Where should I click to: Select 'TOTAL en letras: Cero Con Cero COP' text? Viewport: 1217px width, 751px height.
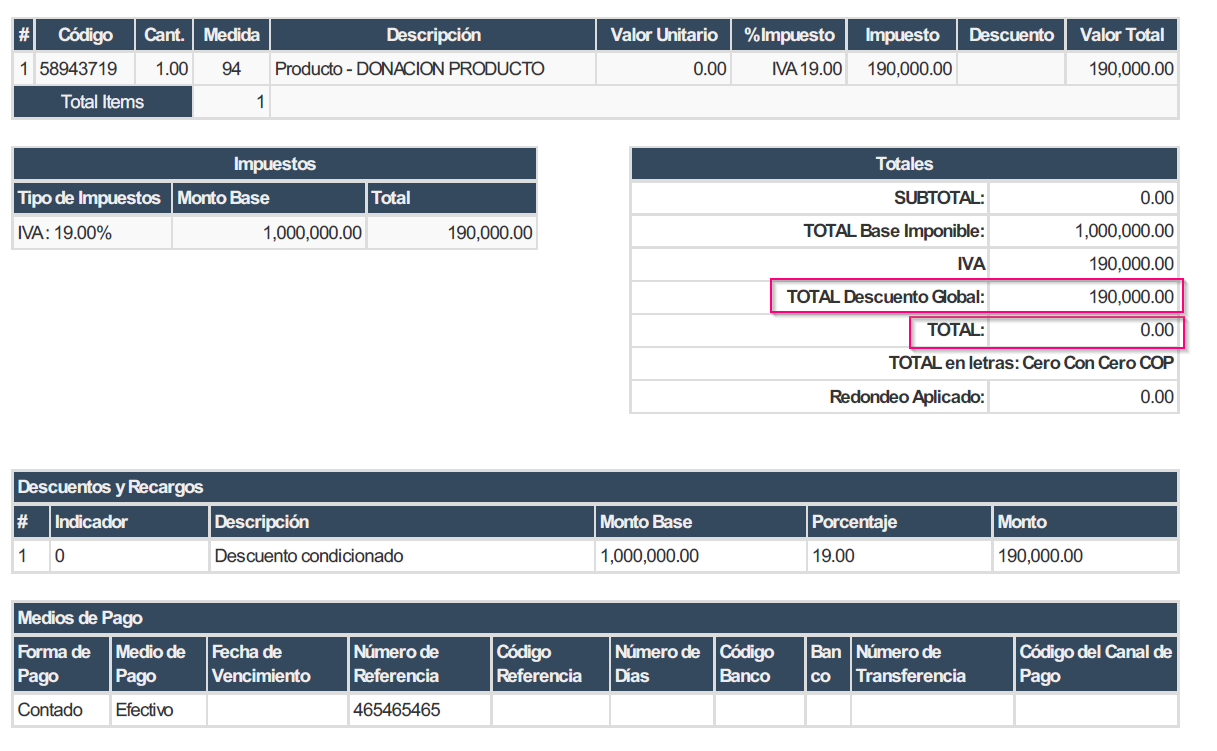point(1030,363)
